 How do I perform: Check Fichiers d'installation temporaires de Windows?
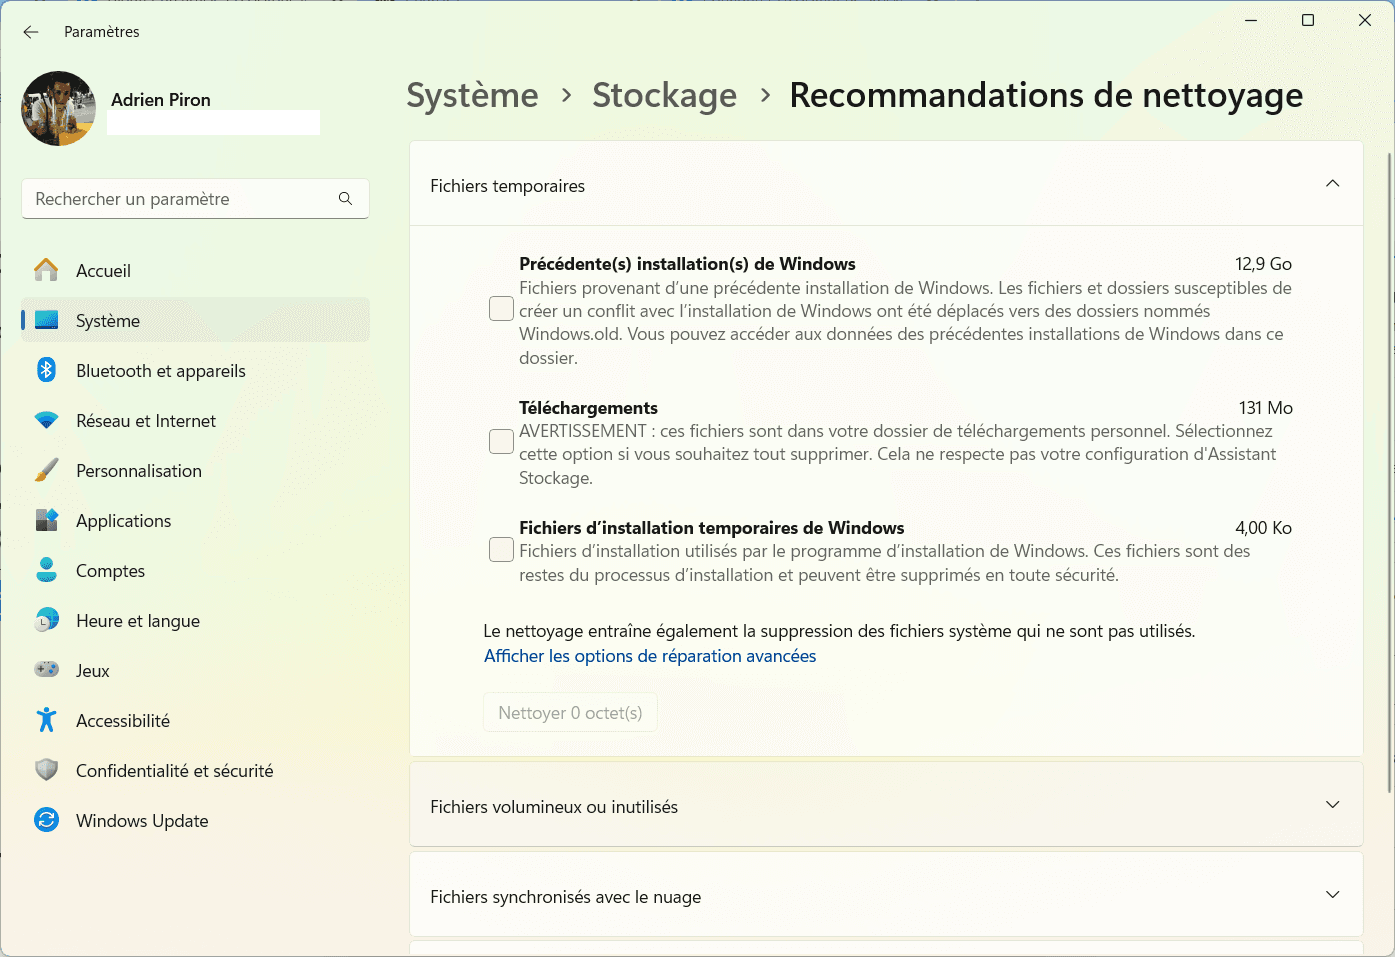pyautogui.click(x=501, y=549)
